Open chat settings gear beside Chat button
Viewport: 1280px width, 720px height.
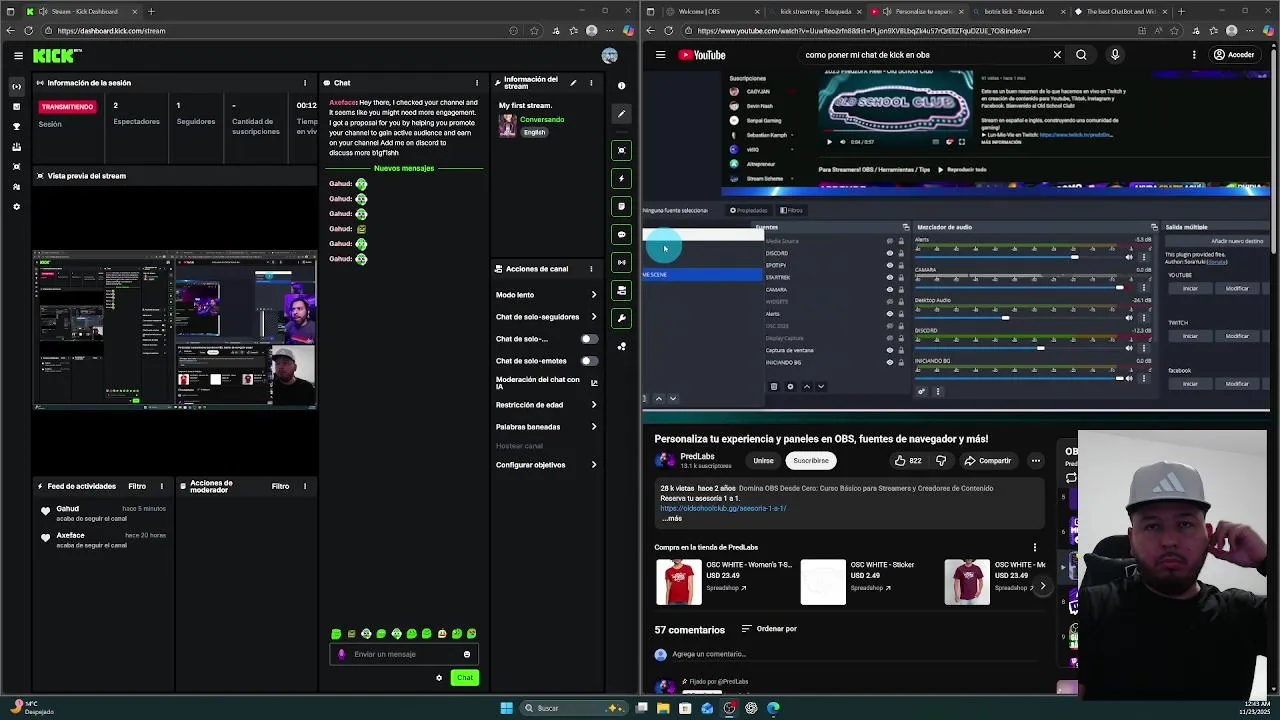click(x=438, y=678)
